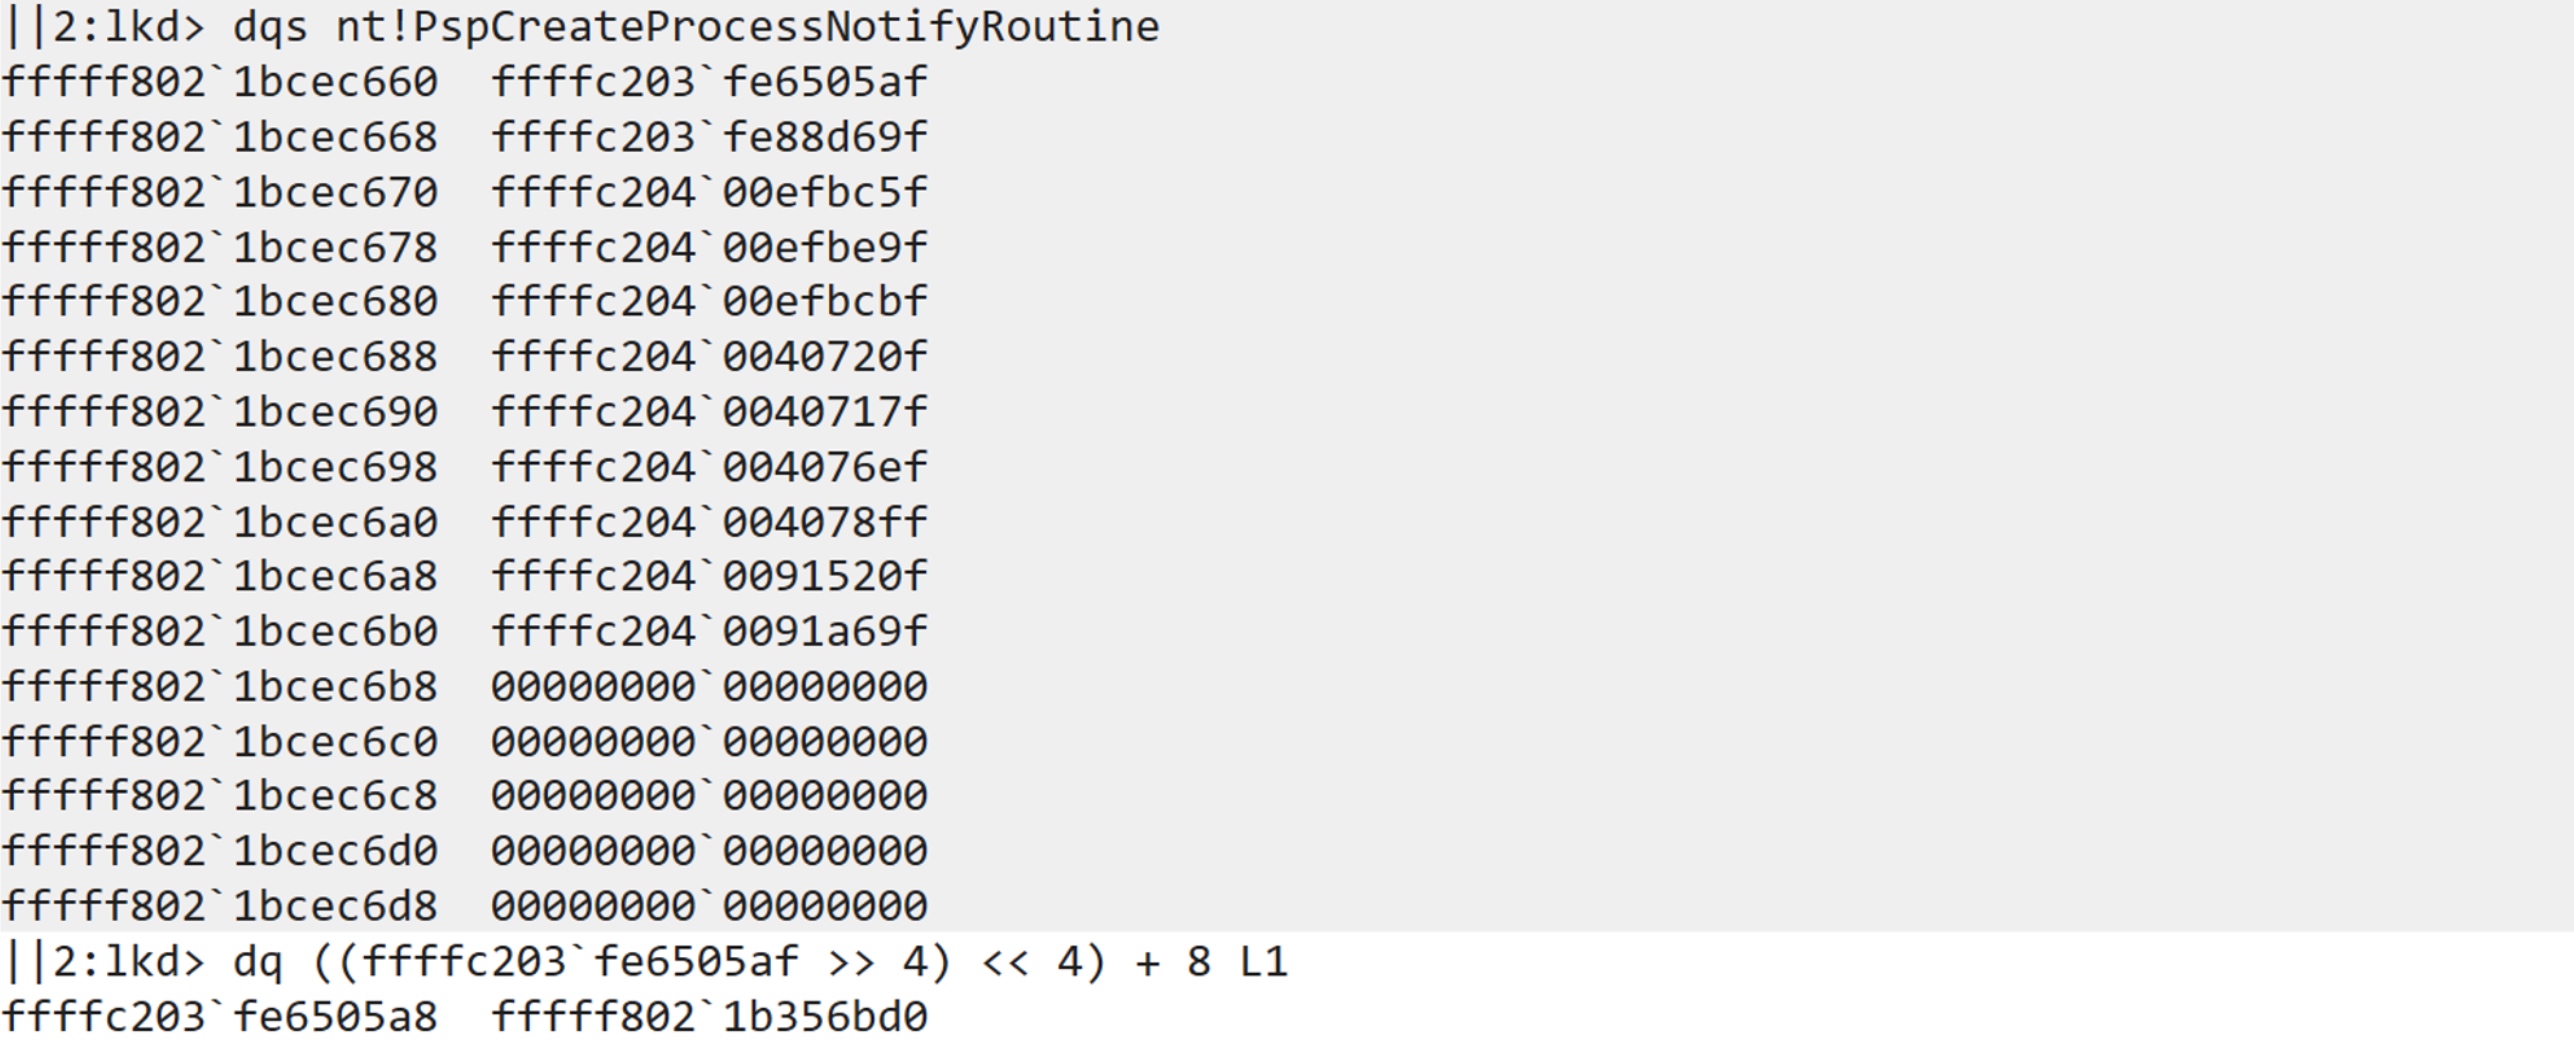Click the value ffffc204`004078ff
Screen dimensions: 2574x1052
(x=709, y=522)
